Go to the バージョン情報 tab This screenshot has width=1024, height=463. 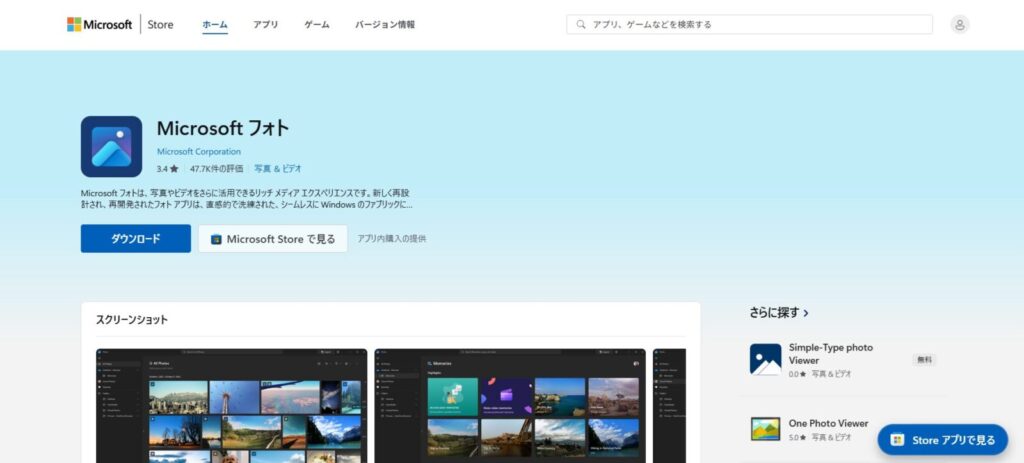tap(385, 24)
